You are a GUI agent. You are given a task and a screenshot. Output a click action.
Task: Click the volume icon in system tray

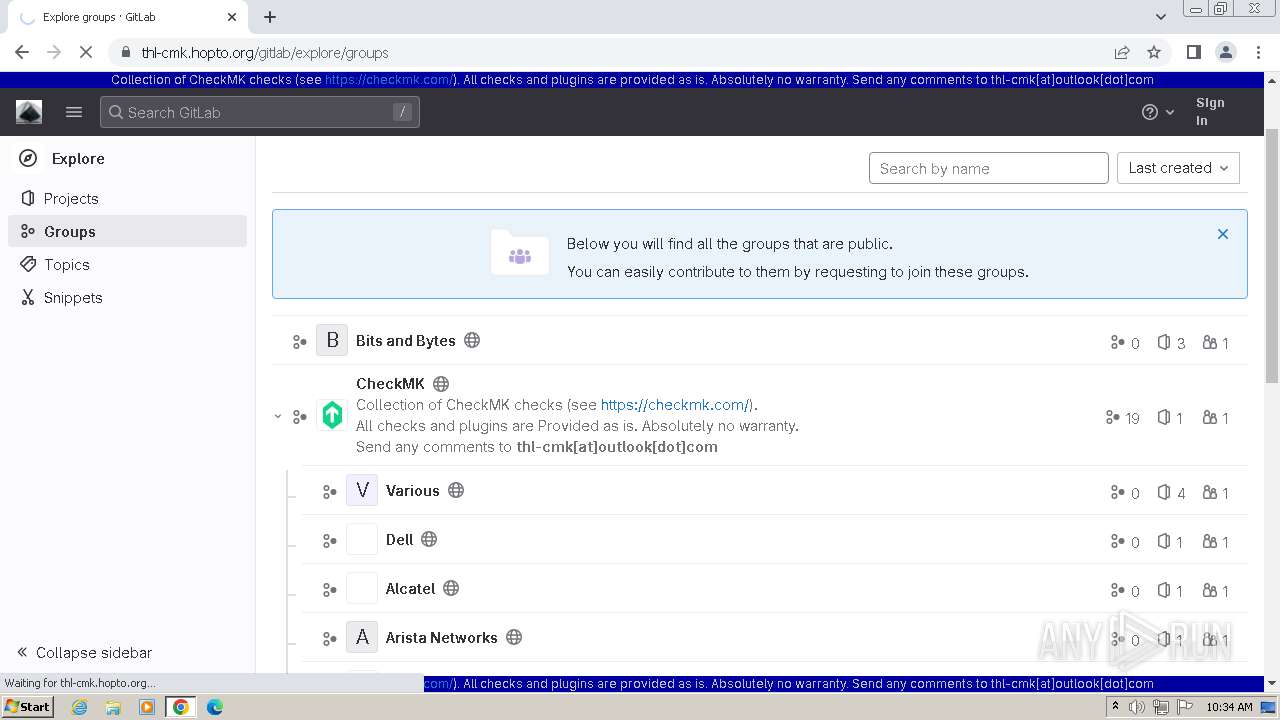1137,707
